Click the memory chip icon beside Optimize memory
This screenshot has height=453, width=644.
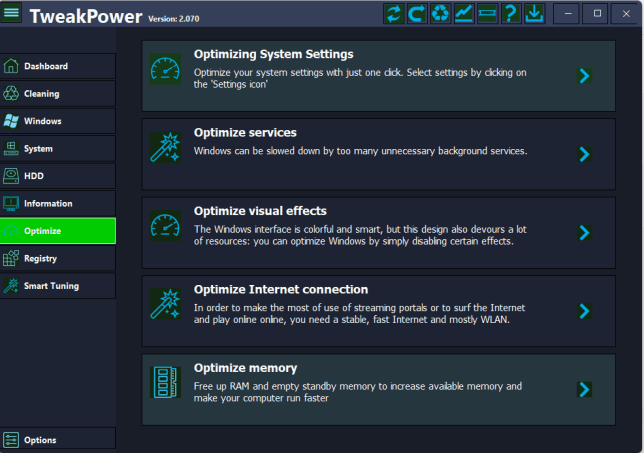(x=165, y=382)
